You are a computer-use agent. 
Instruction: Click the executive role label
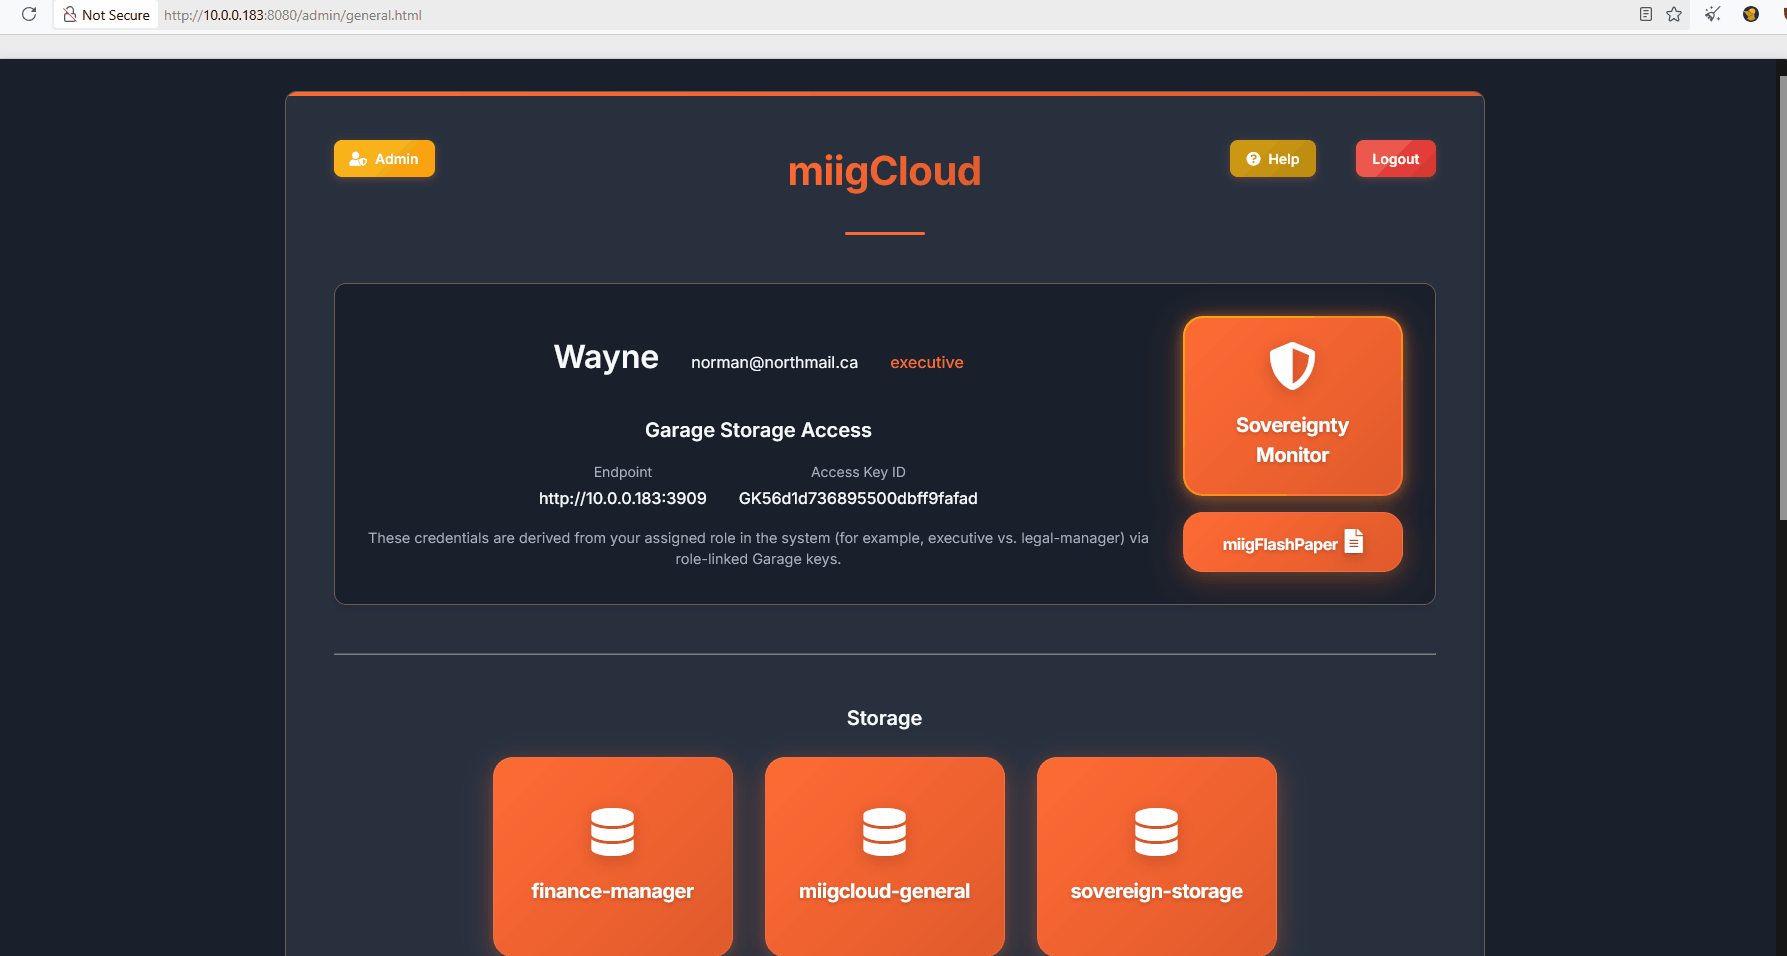pos(926,362)
